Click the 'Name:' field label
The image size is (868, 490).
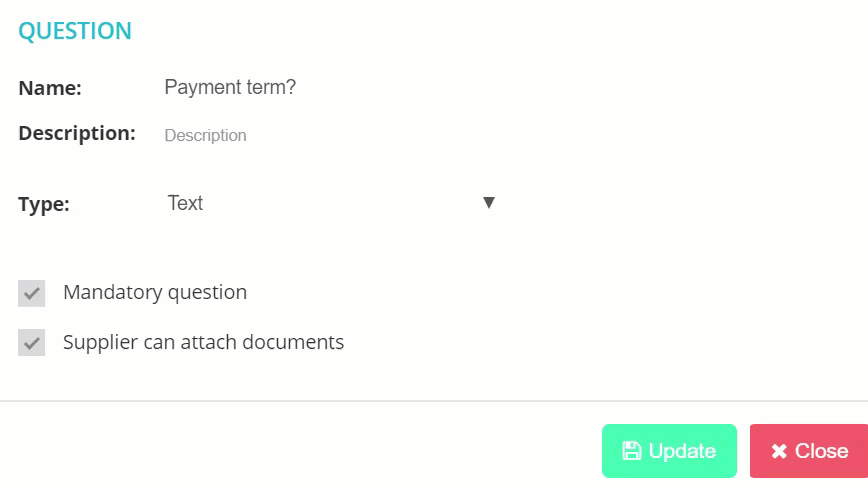50,88
